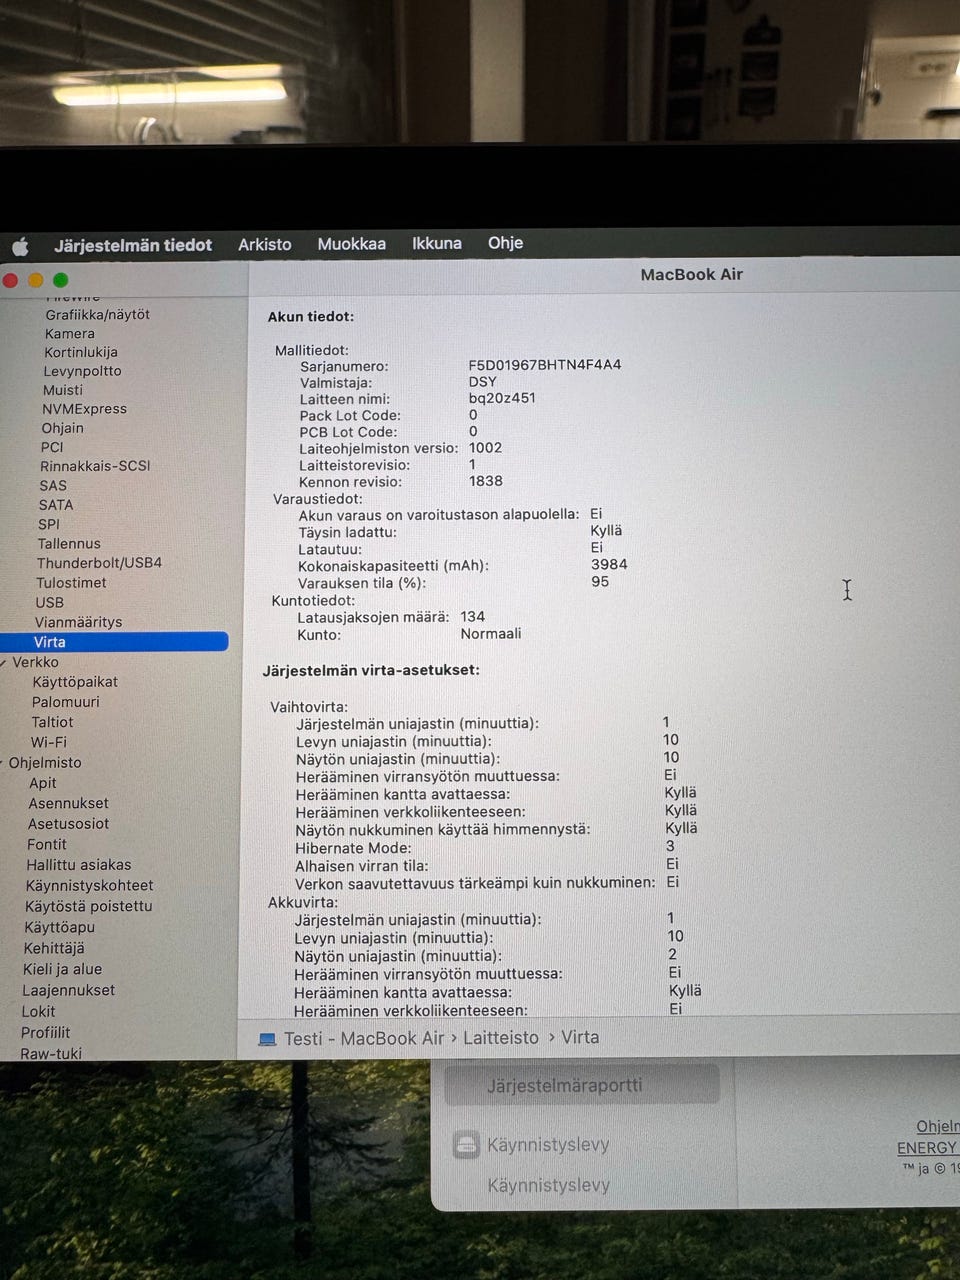Image resolution: width=960 pixels, height=1280 pixels.
Task: Select Apit under Ohjelmisto
Action: pos(43,783)
